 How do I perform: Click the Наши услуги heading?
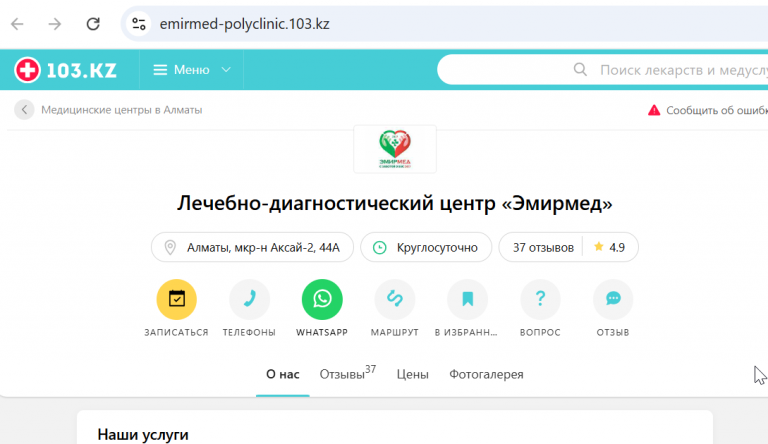pyautogui.click(x=143, y=435)
